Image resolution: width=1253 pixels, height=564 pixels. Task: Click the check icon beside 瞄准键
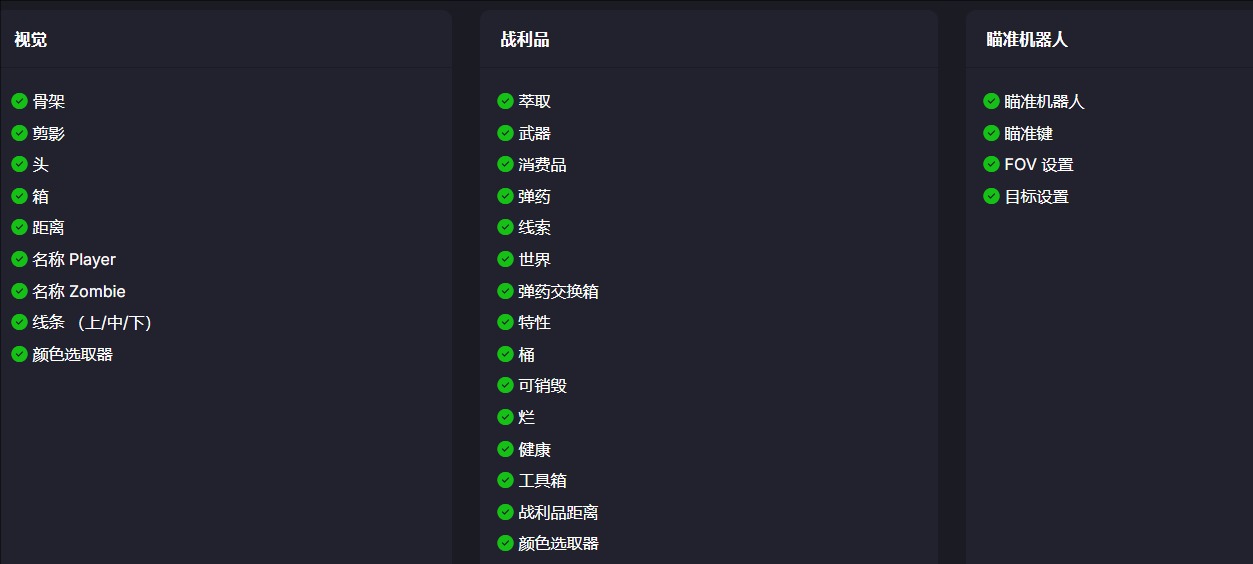pos(991,132)
